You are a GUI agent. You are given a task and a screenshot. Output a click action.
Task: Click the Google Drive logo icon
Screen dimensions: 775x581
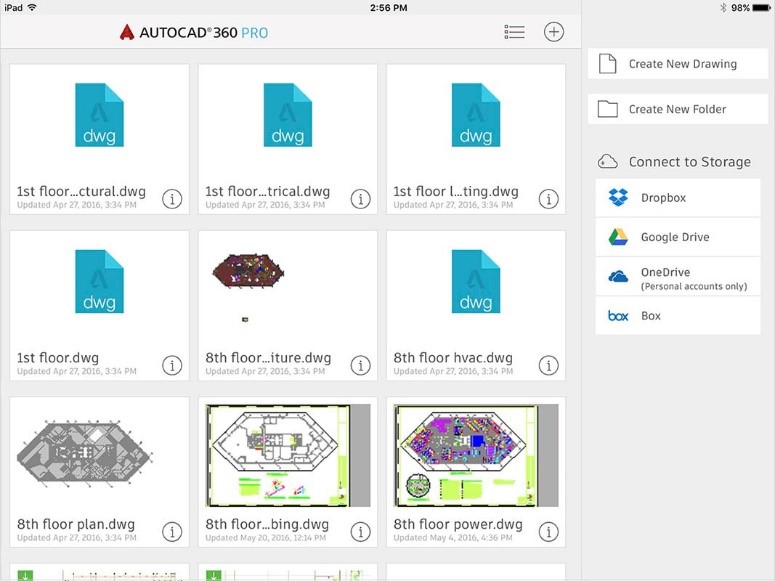pyautogui.click(x=618, y=237)
